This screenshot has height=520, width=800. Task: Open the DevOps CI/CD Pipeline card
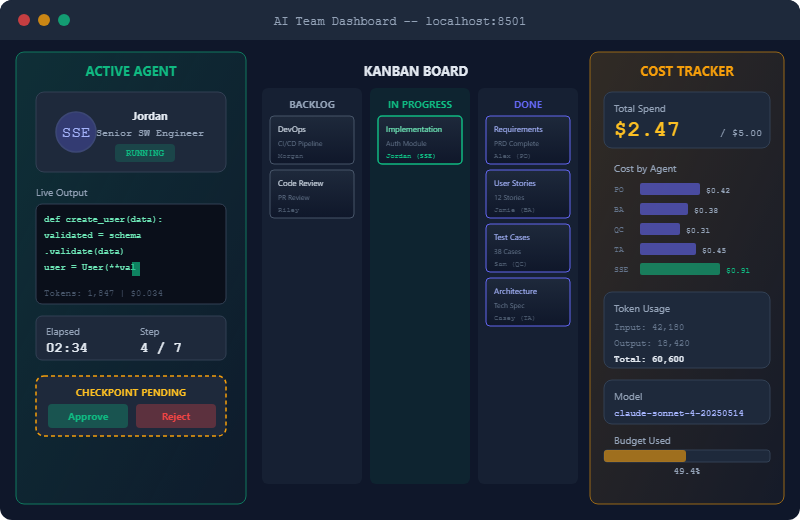click(312, 140)
